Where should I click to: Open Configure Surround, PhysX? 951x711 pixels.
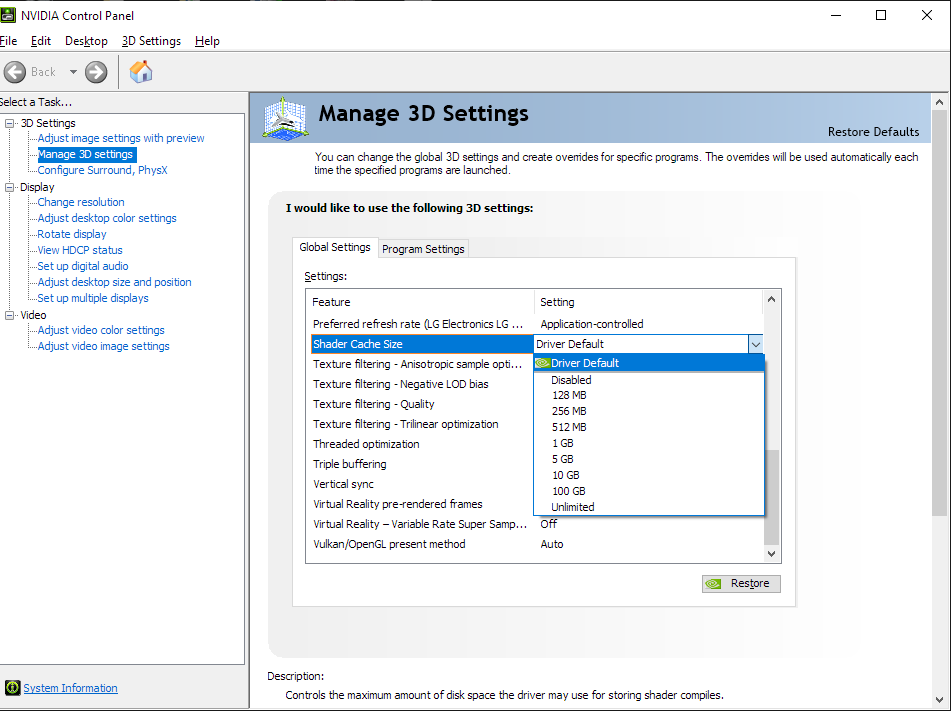(x=102, y=170)
